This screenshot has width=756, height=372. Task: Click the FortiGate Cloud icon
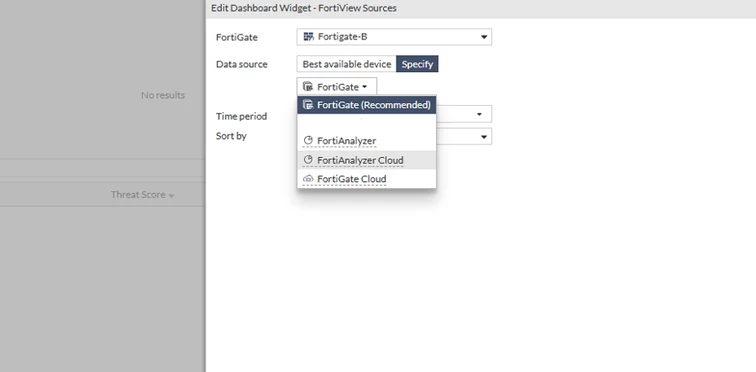pos(308,179)
